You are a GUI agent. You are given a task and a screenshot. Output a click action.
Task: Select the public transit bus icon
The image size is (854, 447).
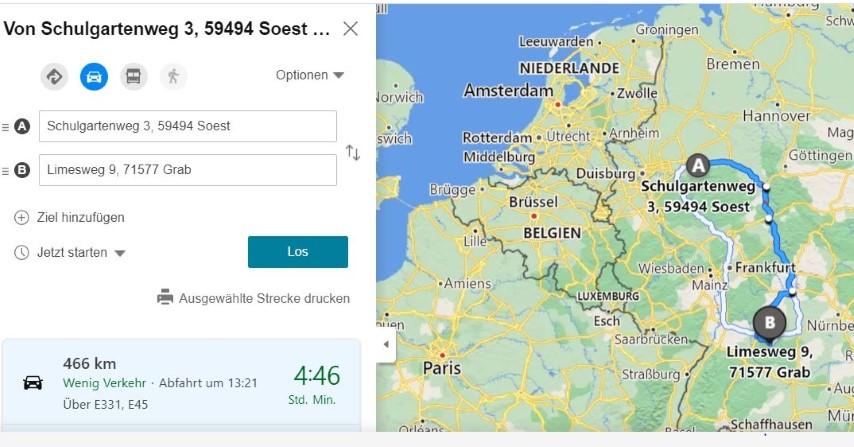[133, 76]
